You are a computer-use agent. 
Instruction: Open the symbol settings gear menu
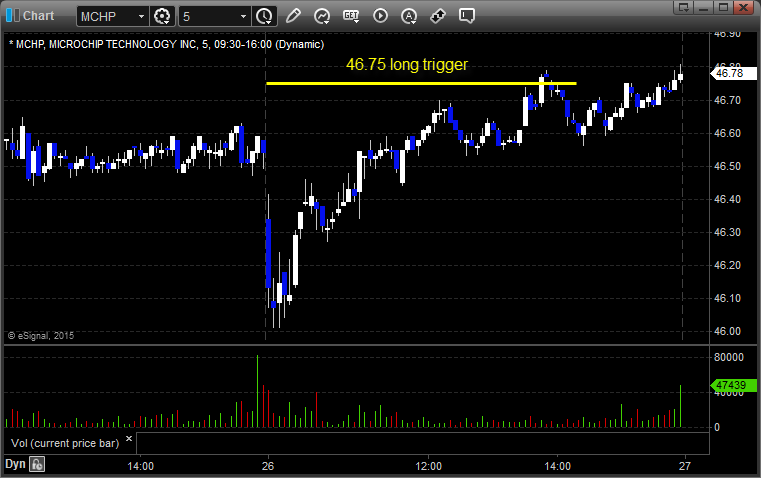[162, 16]
